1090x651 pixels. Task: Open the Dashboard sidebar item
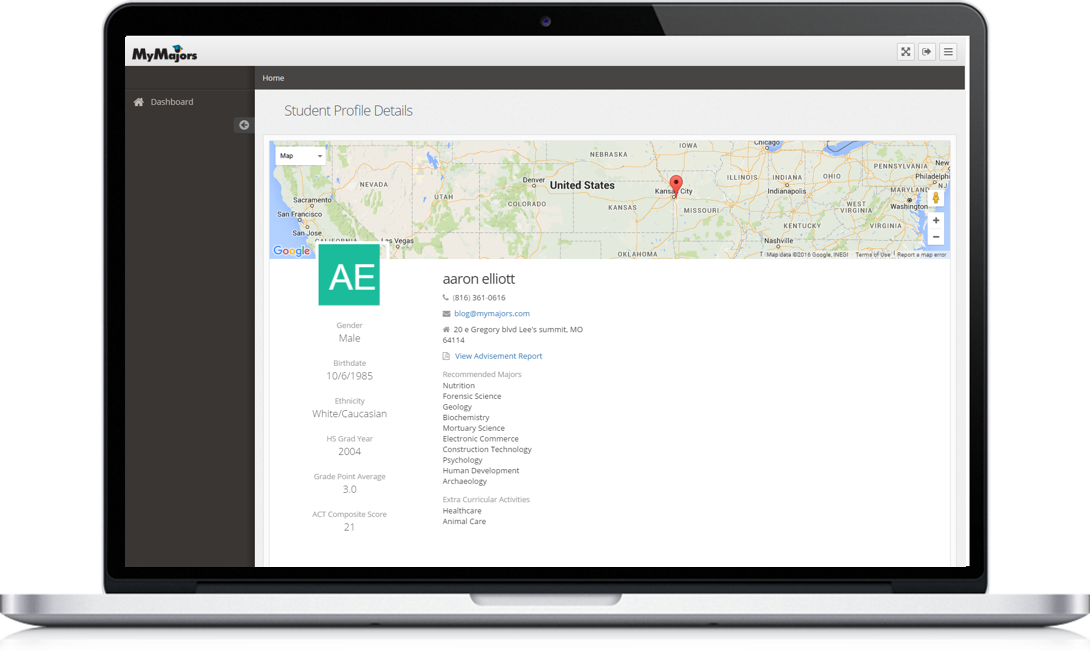(172, 102)
